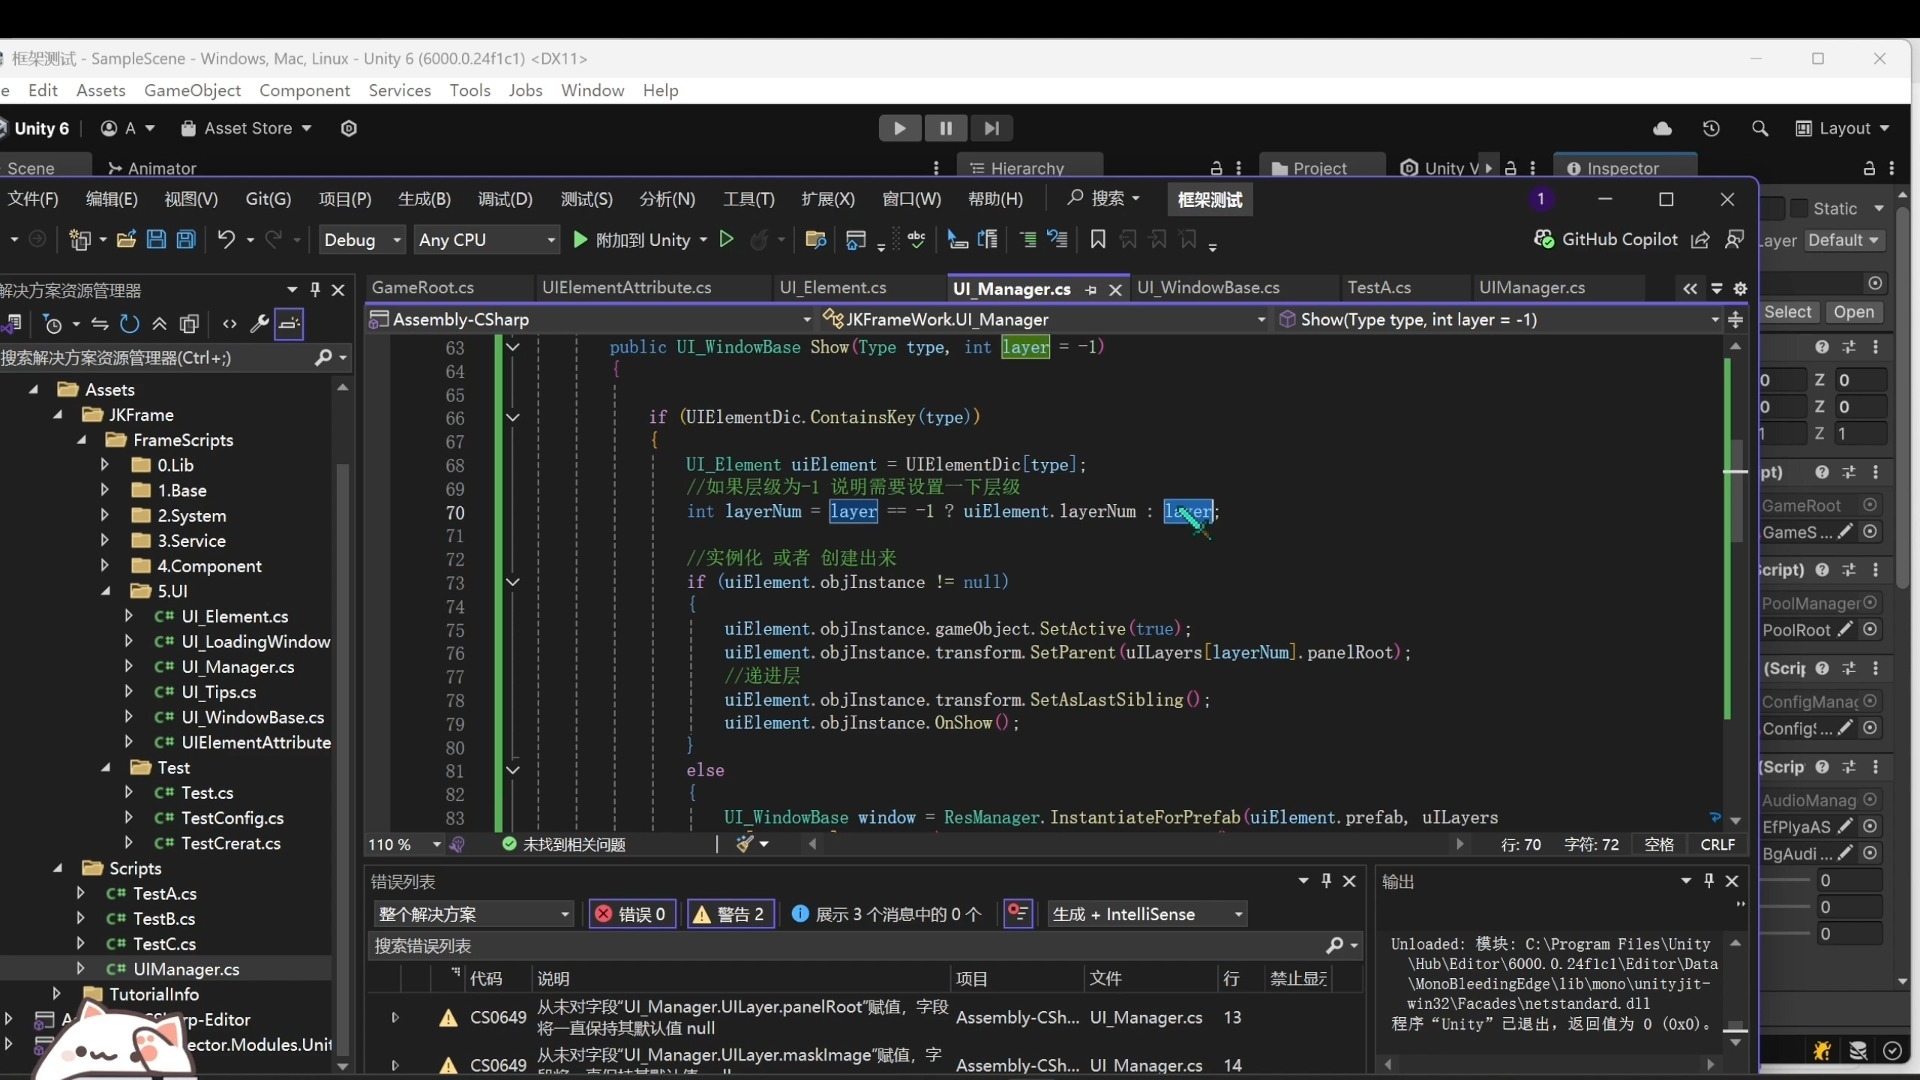
Task: Click spell checker abc icon
Action: [x=916, y=239]
